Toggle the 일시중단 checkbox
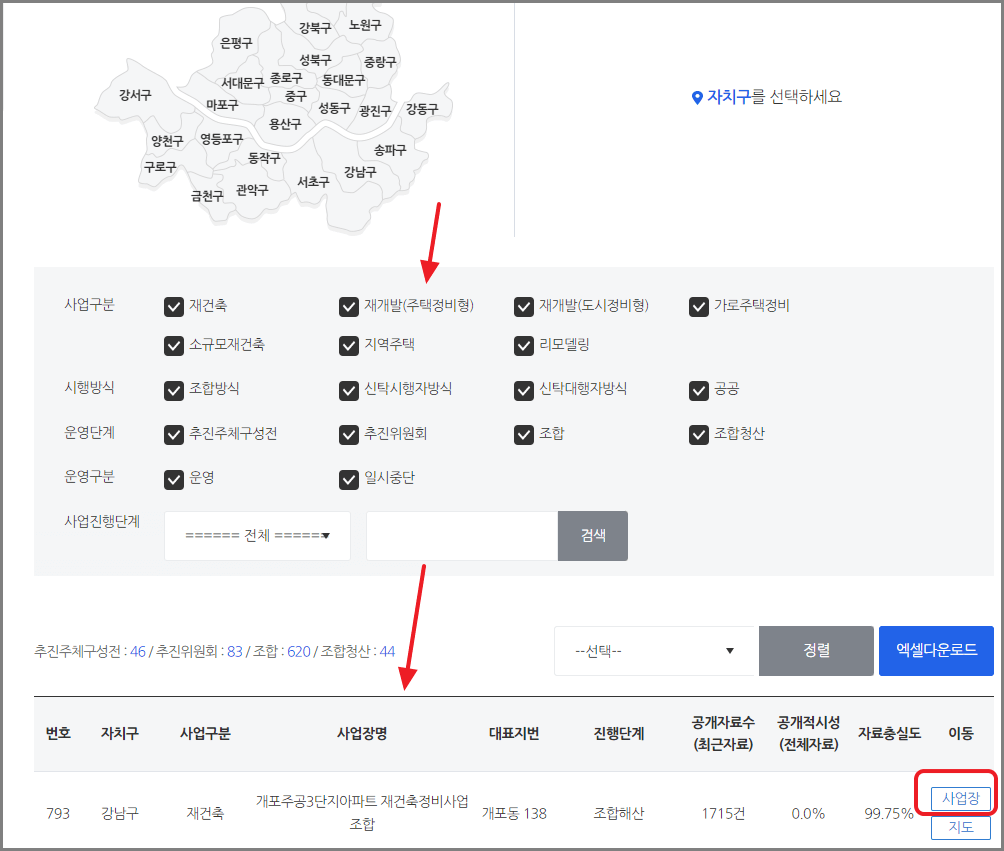1004x851 pixels. [x=348, y=477]
